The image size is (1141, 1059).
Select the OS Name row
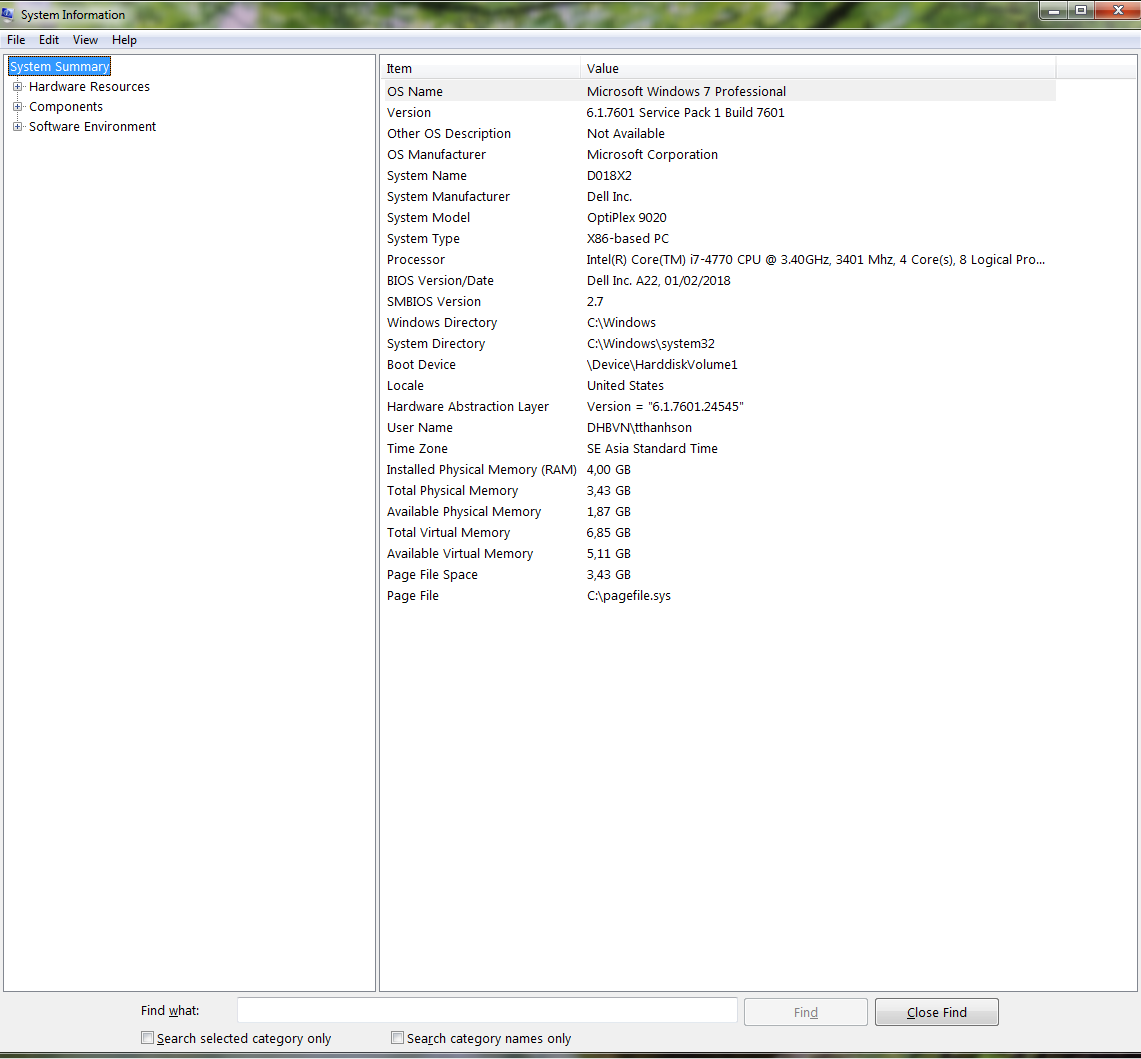[719, 92]
